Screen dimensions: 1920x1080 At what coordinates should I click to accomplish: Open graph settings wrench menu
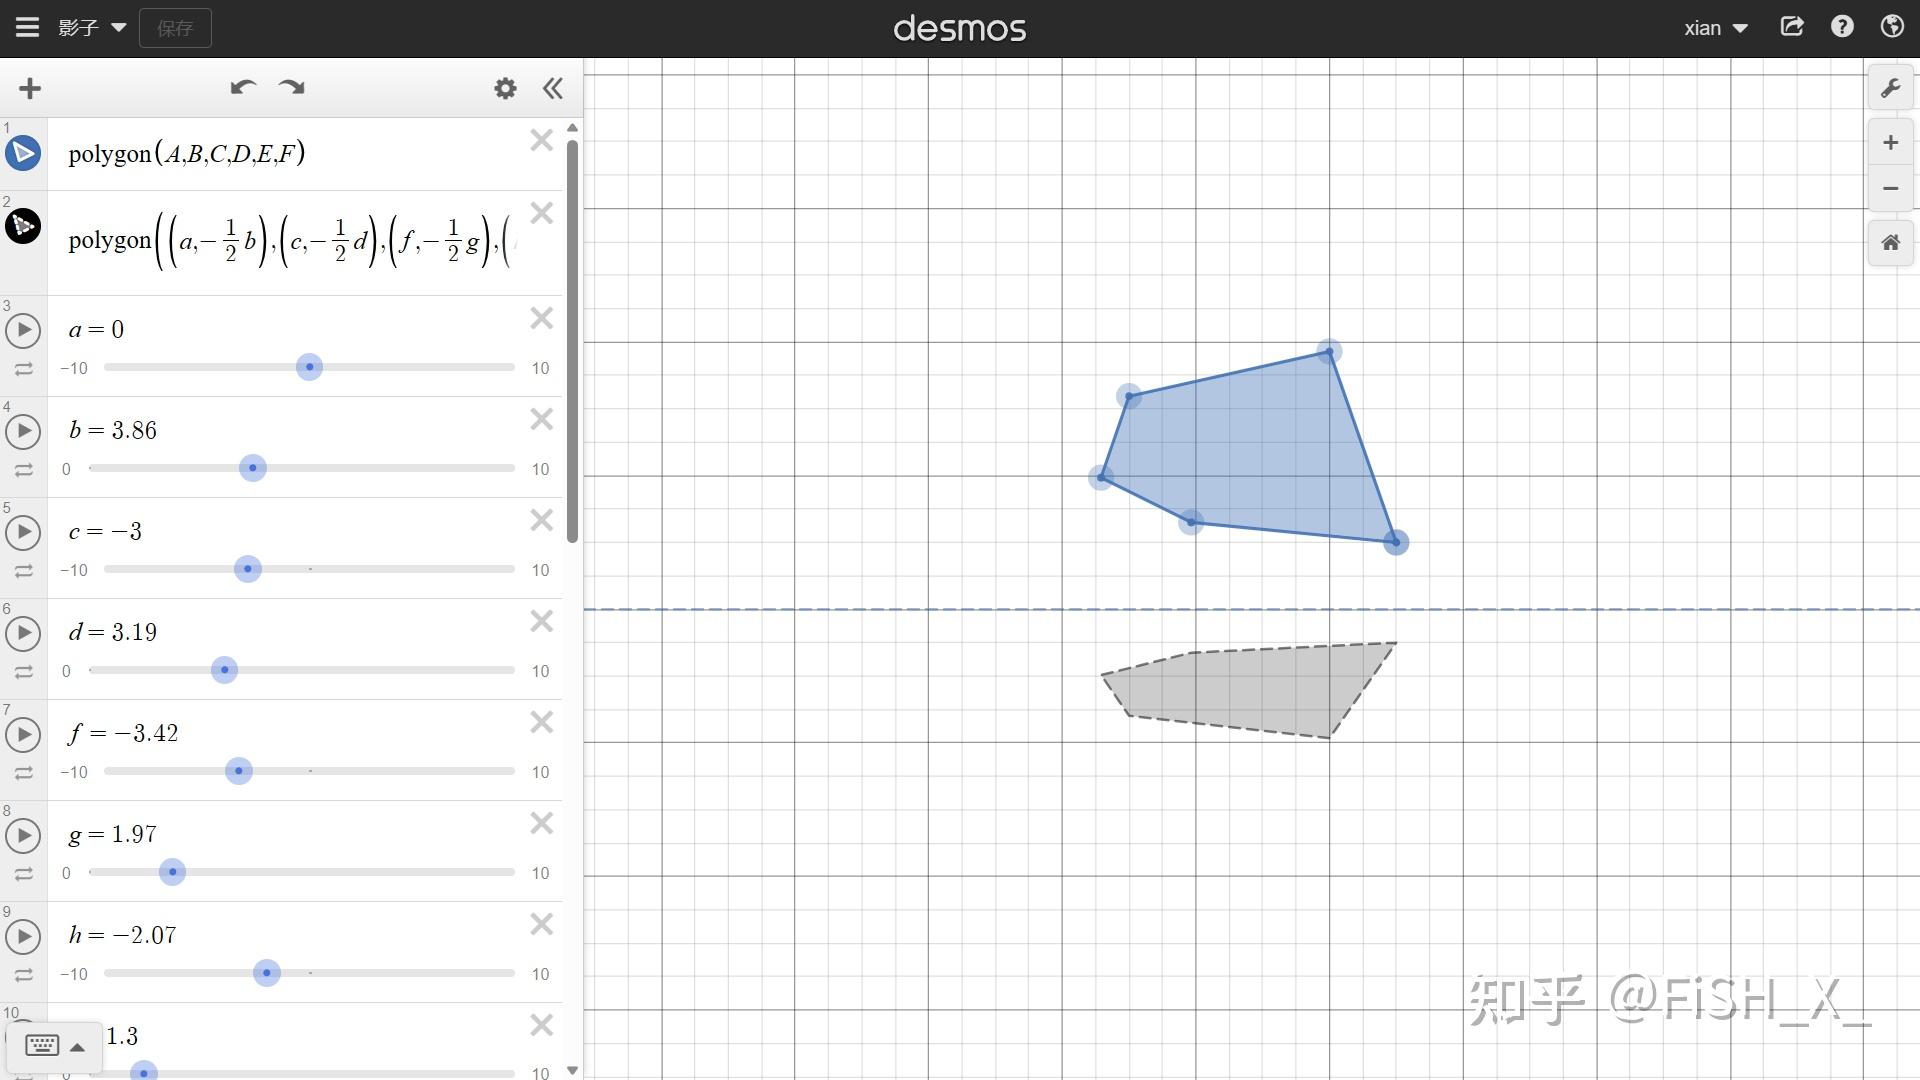1890,89
